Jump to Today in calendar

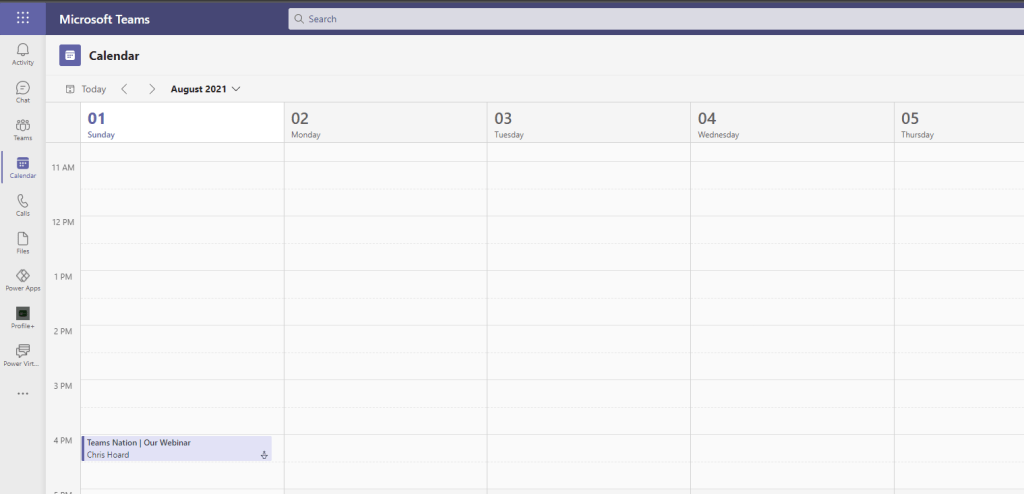86,89
